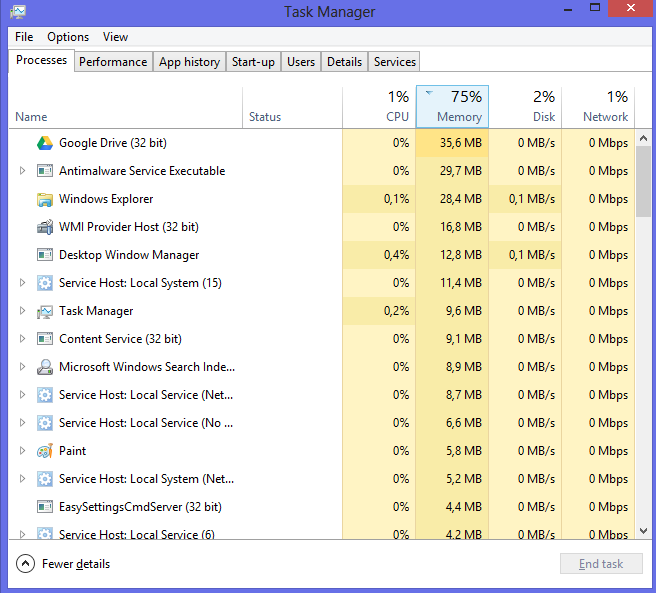Expand Microsoft Windows Search Indexer row
The width and height of the screenshot is (656, 593).
click(23, 367)
